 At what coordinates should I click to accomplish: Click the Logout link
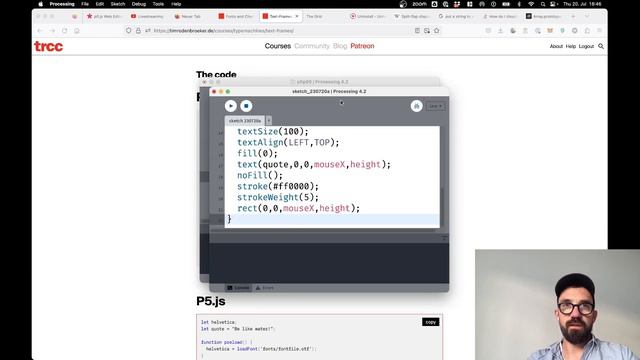[x=586, y=46]
